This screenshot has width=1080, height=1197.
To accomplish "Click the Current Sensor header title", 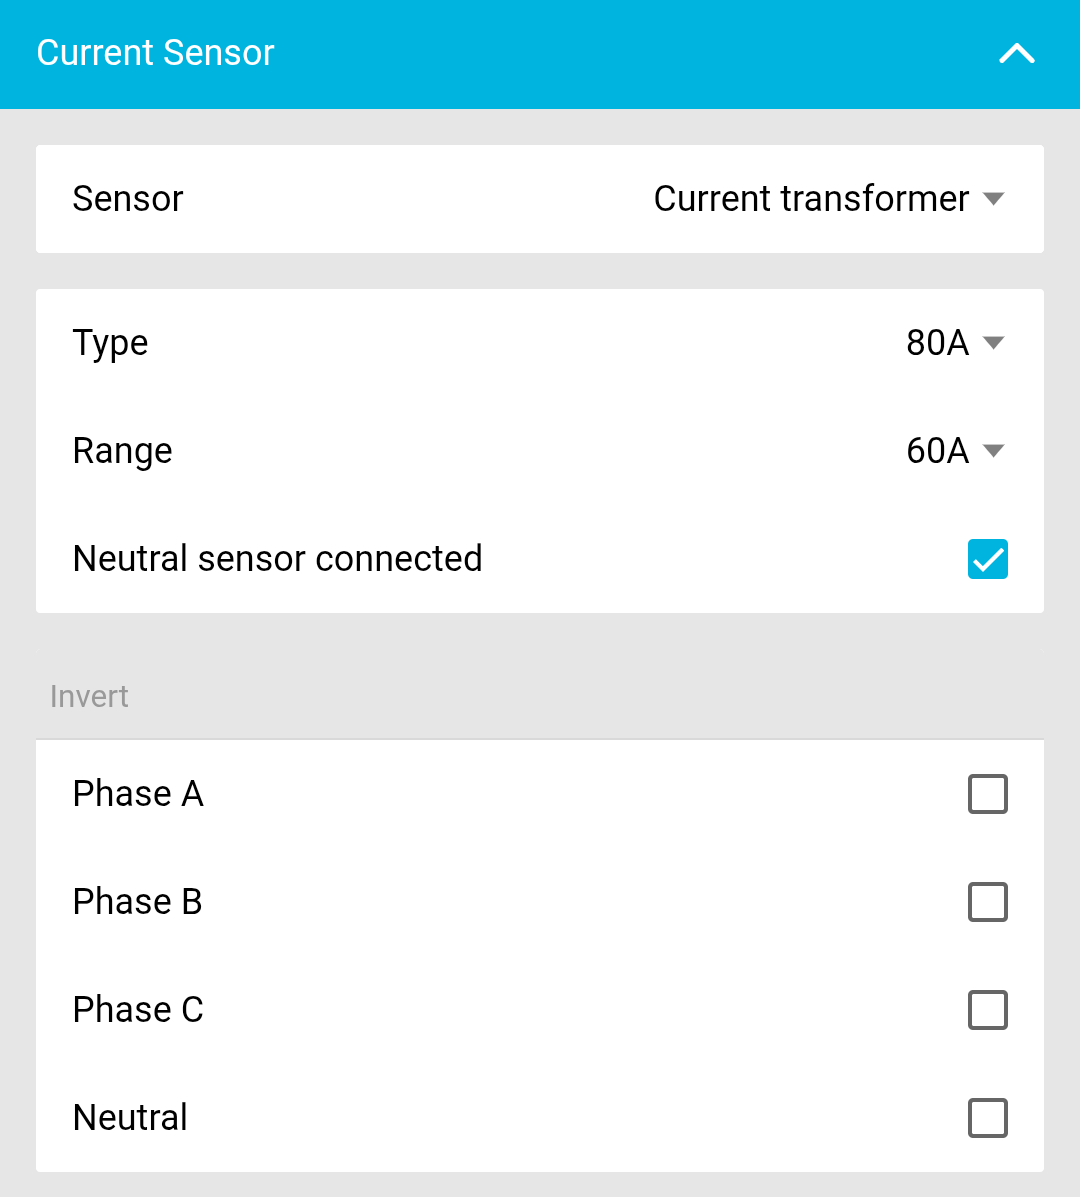I will pos(155,53).
